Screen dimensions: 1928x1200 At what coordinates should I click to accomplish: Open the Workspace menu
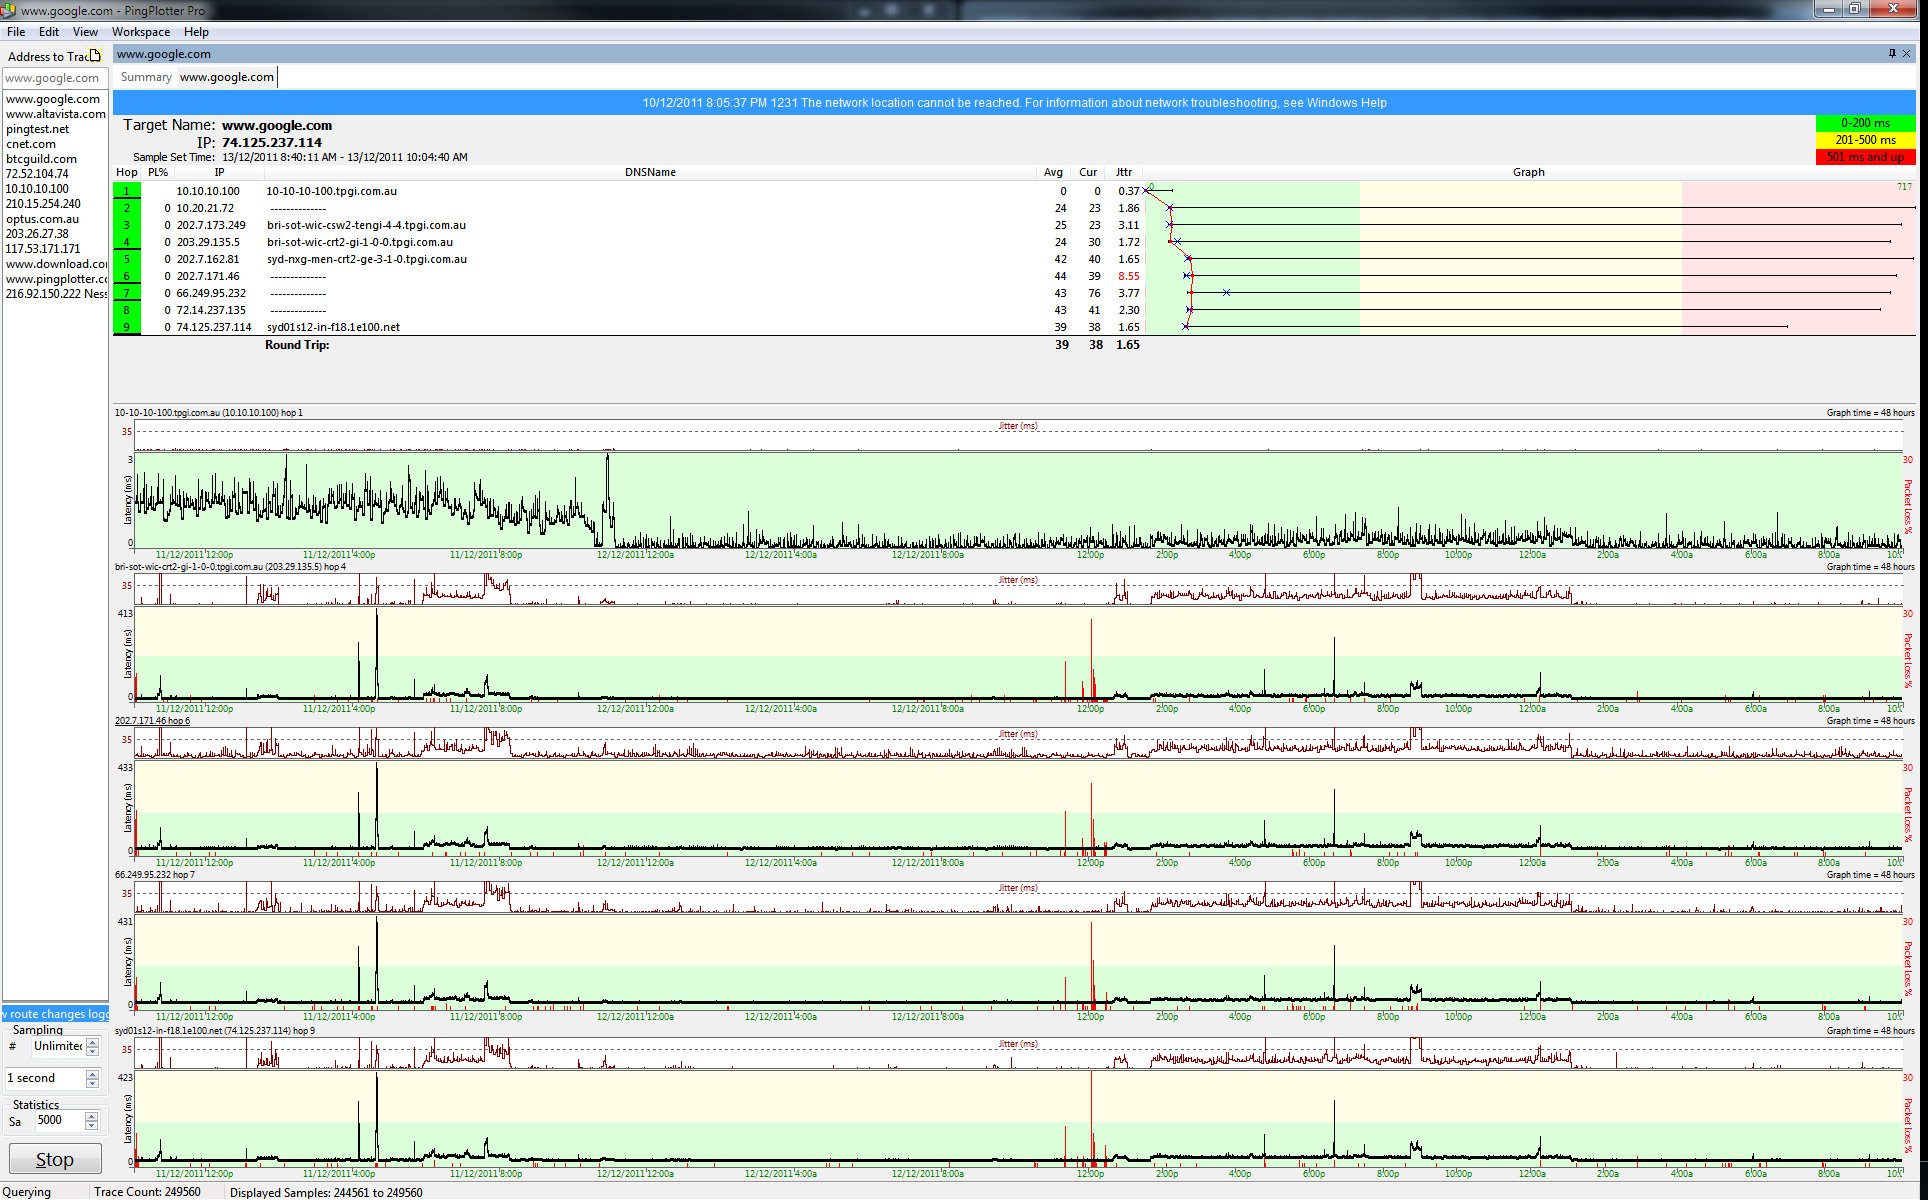(x=140, y=32)
